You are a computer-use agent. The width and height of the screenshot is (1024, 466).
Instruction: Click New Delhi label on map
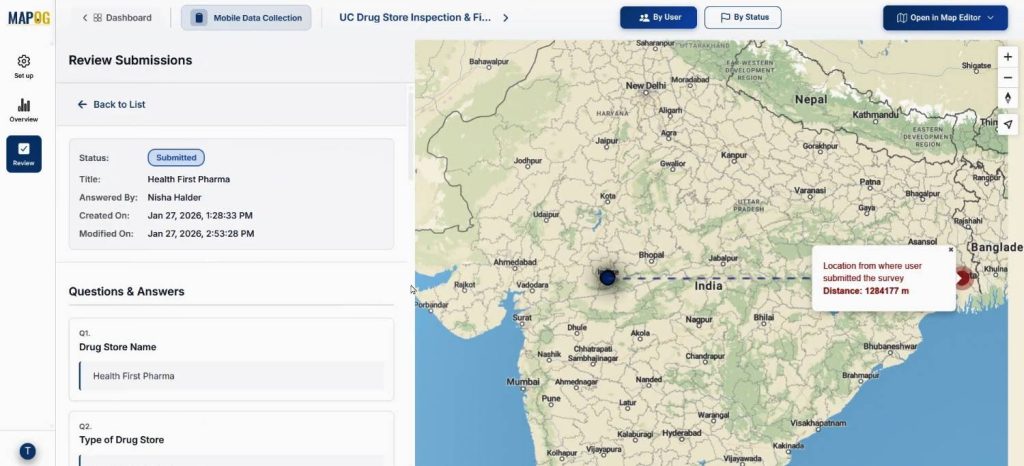tap(645, 85)
